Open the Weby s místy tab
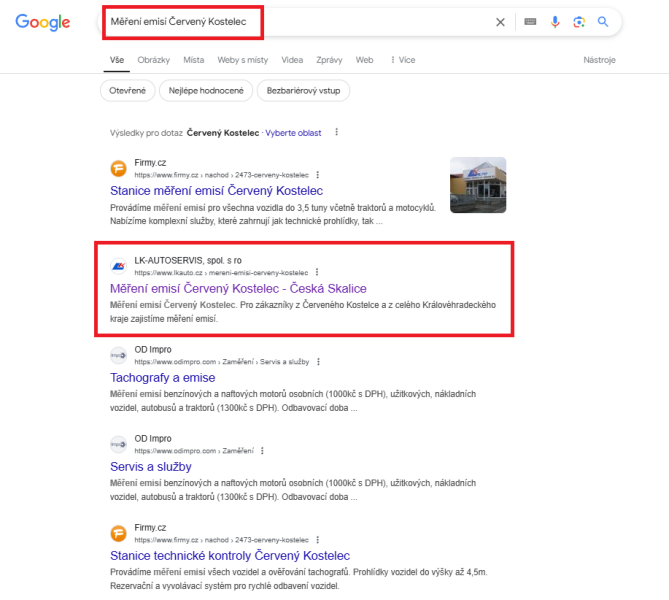This screenshot has height=600, width=669. click(243, 60)
